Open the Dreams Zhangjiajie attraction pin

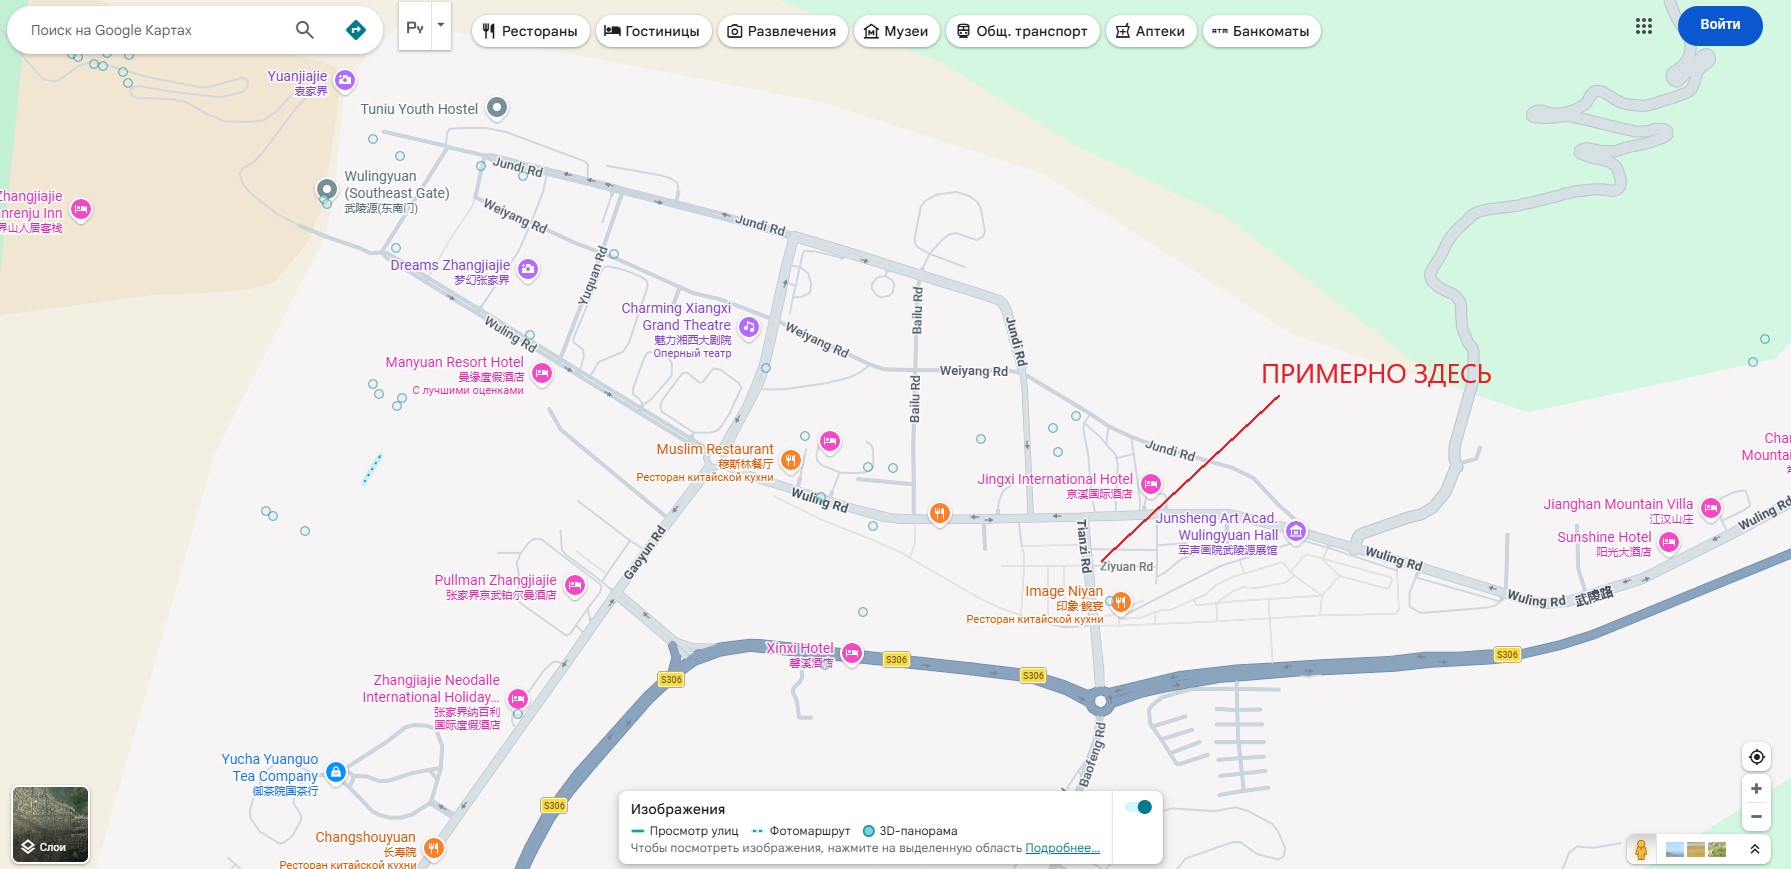[x=528, y=269]
